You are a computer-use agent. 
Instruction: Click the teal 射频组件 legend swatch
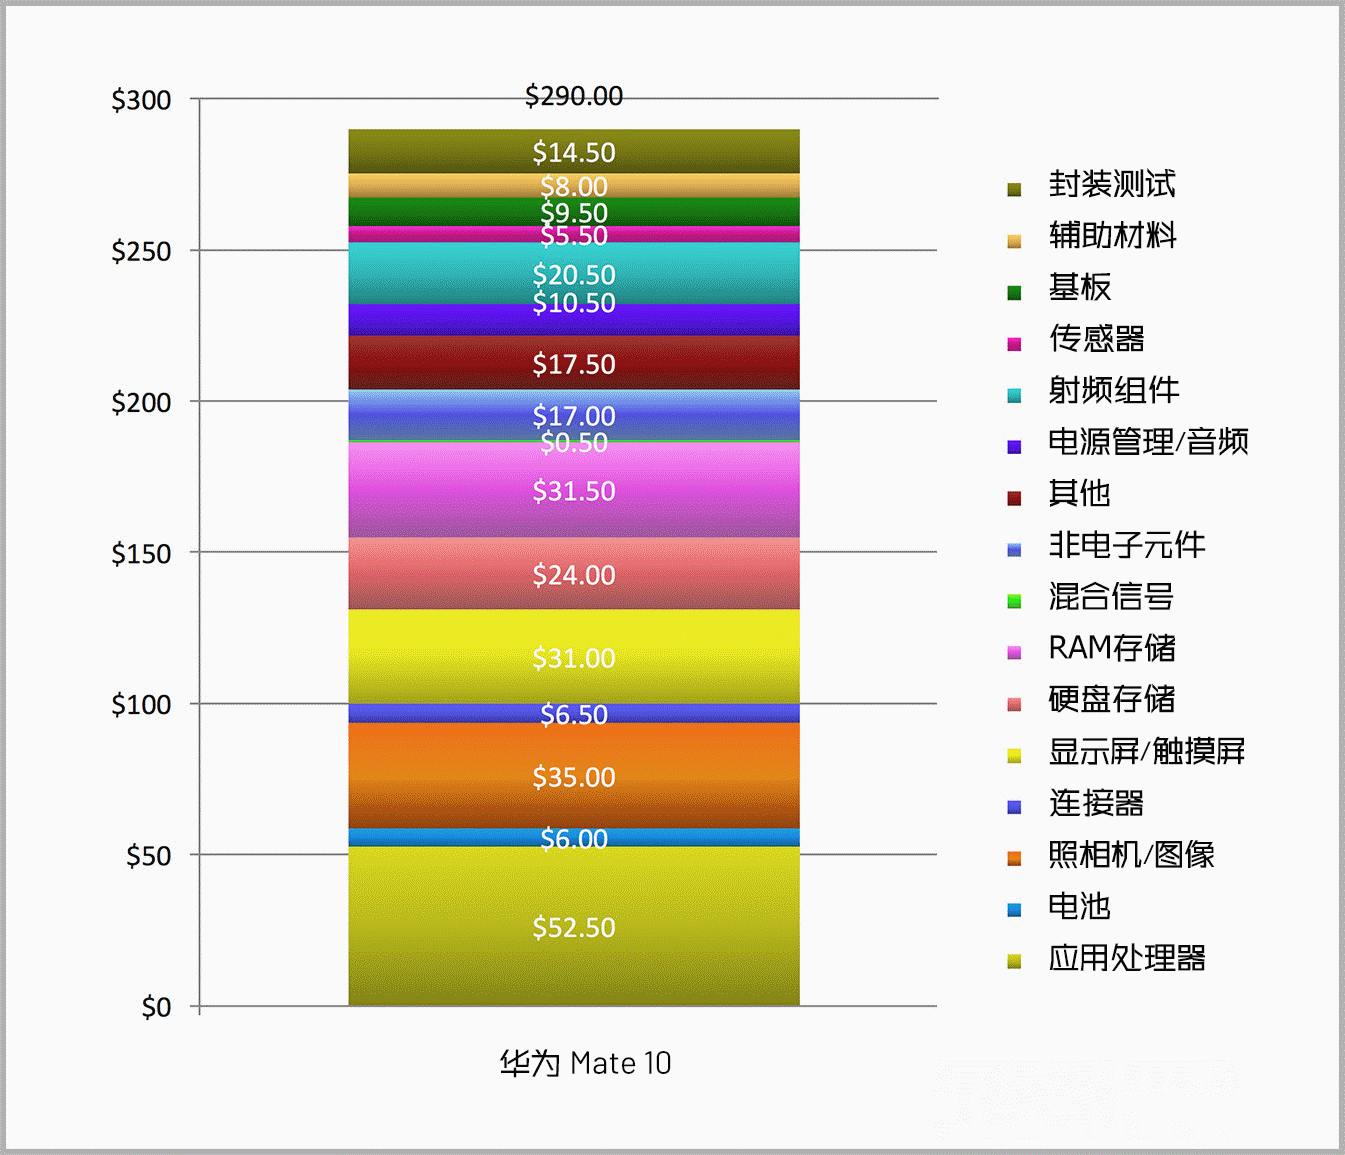click(x=1014, y=395)
